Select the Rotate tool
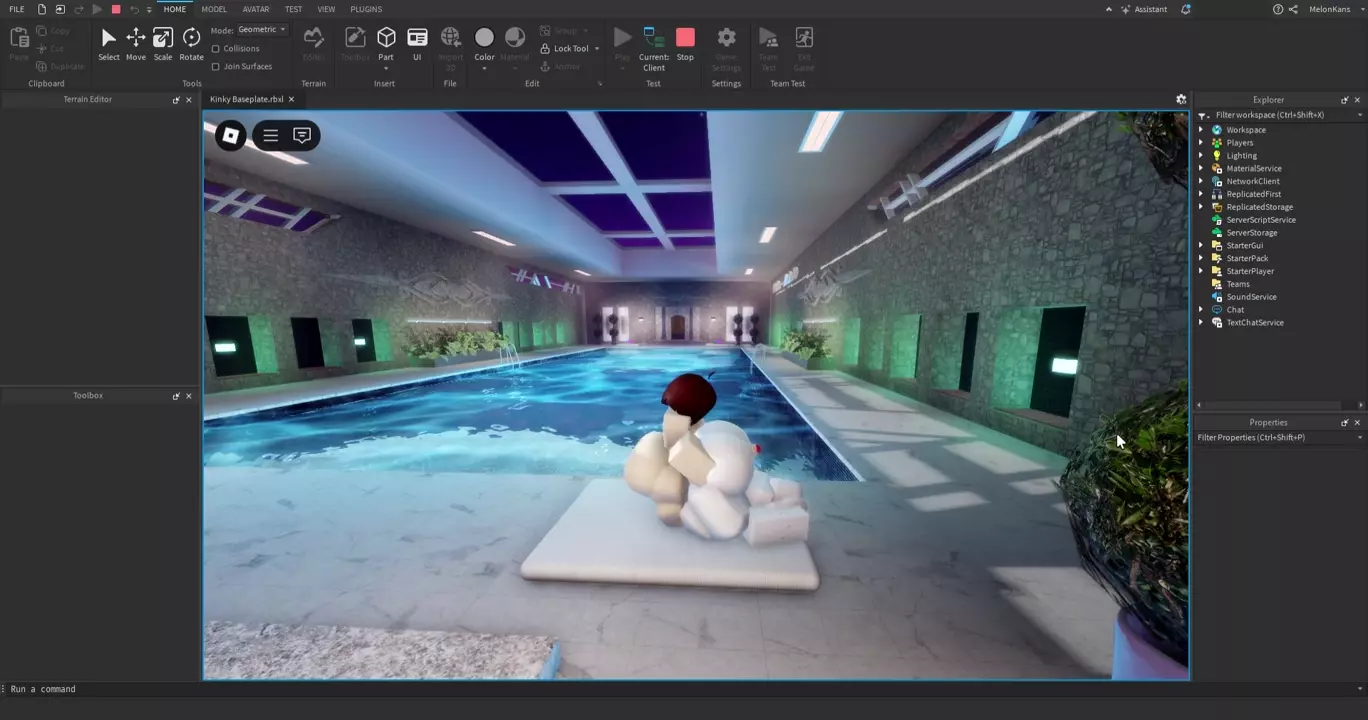This screenshot has width=1368, height=720. [x=191, y=43]
